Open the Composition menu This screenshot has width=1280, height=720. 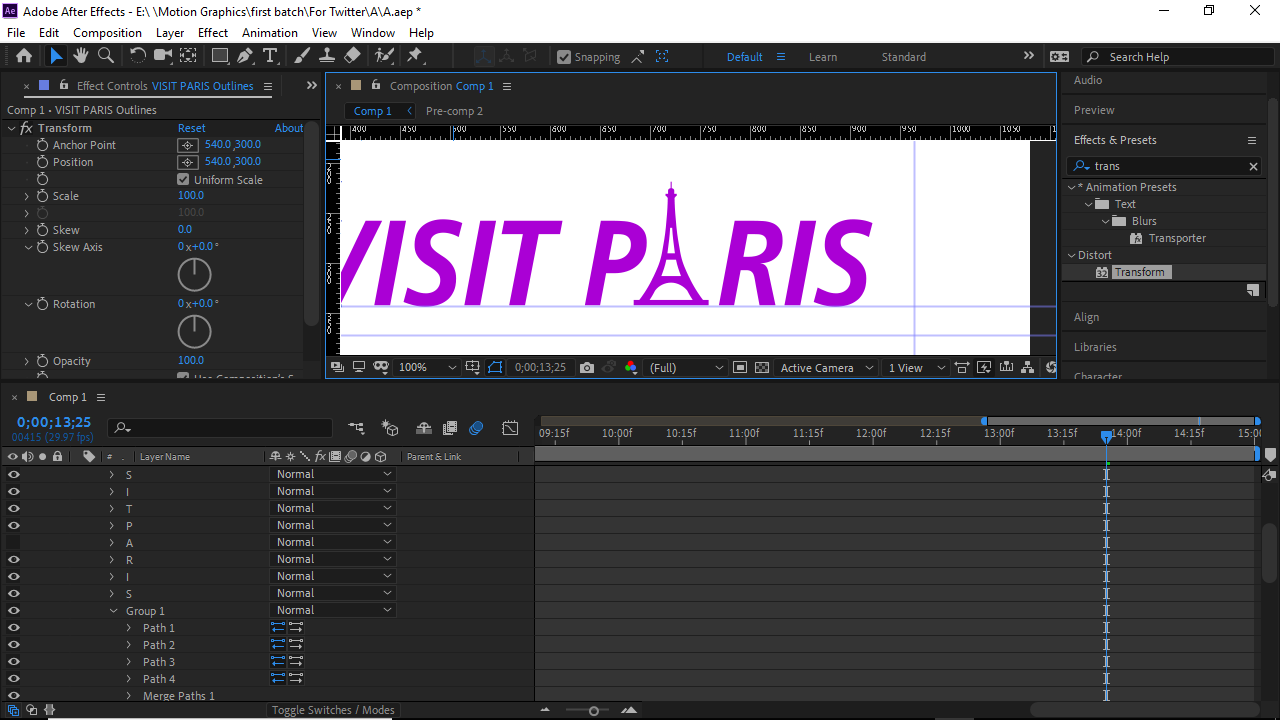tap(107, 32)
